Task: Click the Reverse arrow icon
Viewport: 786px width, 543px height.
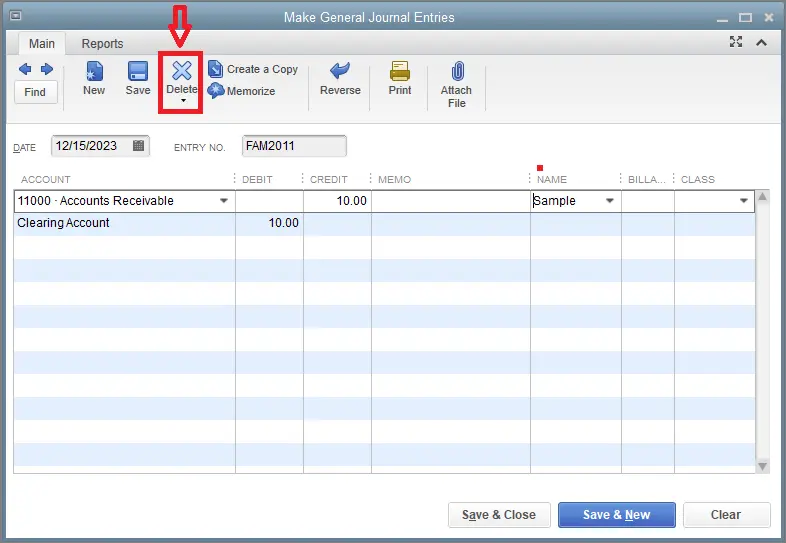Action: tap(340, 71)
